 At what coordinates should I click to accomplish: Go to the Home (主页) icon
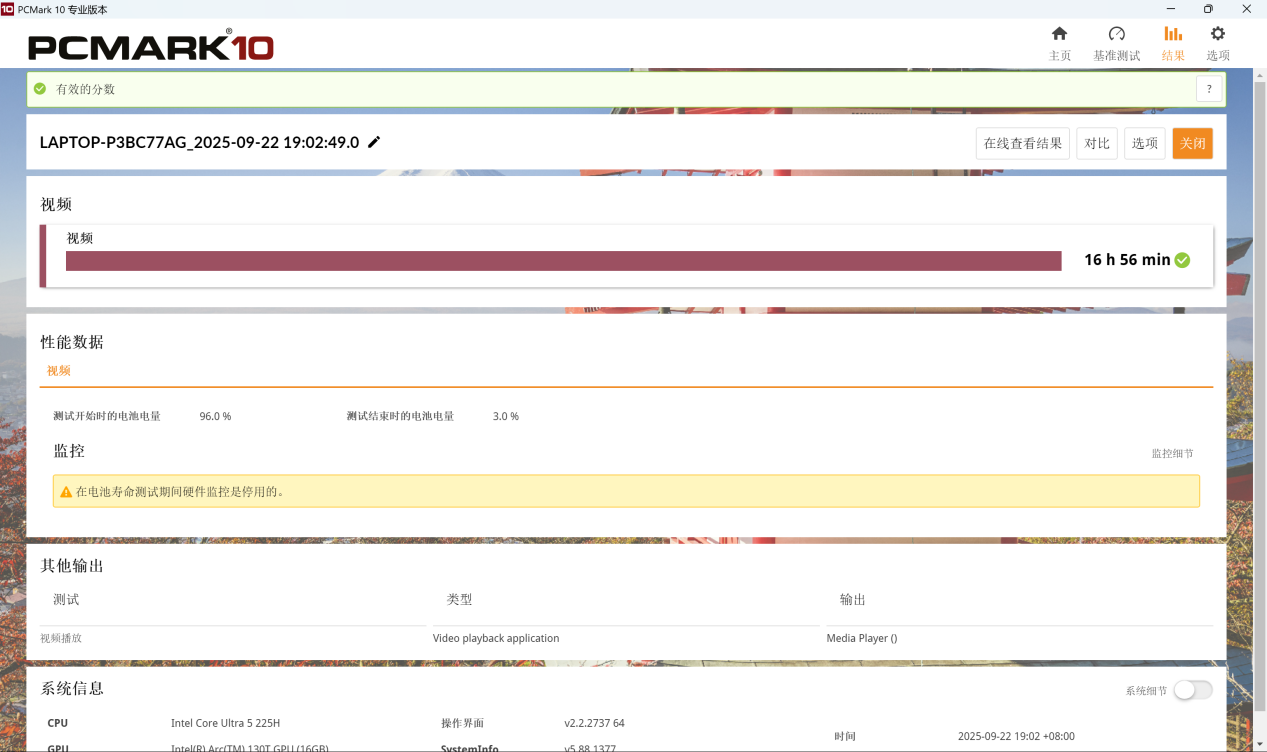[x=1059, y=34]
